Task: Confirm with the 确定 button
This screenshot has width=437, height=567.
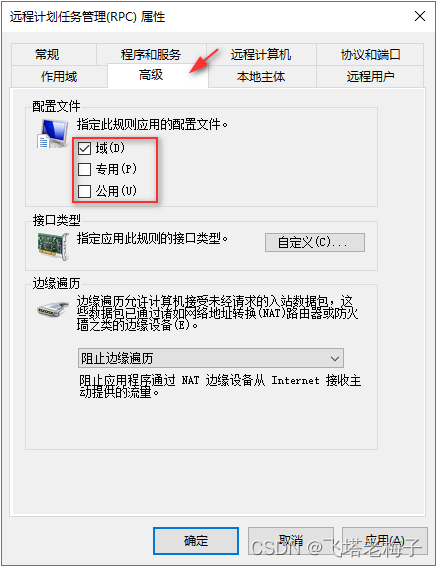Action: (196, 541)
